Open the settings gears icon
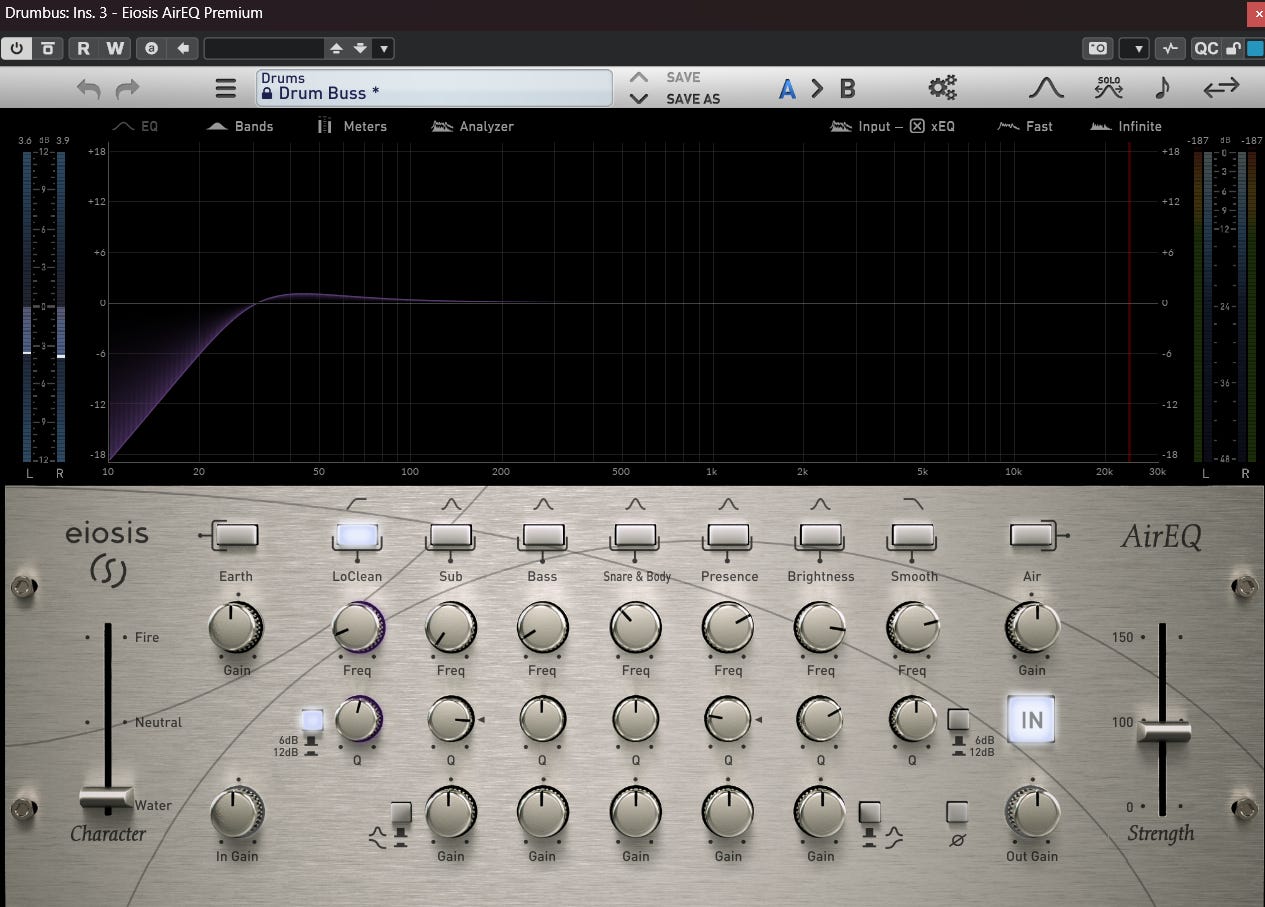 (x=942, y=88)
